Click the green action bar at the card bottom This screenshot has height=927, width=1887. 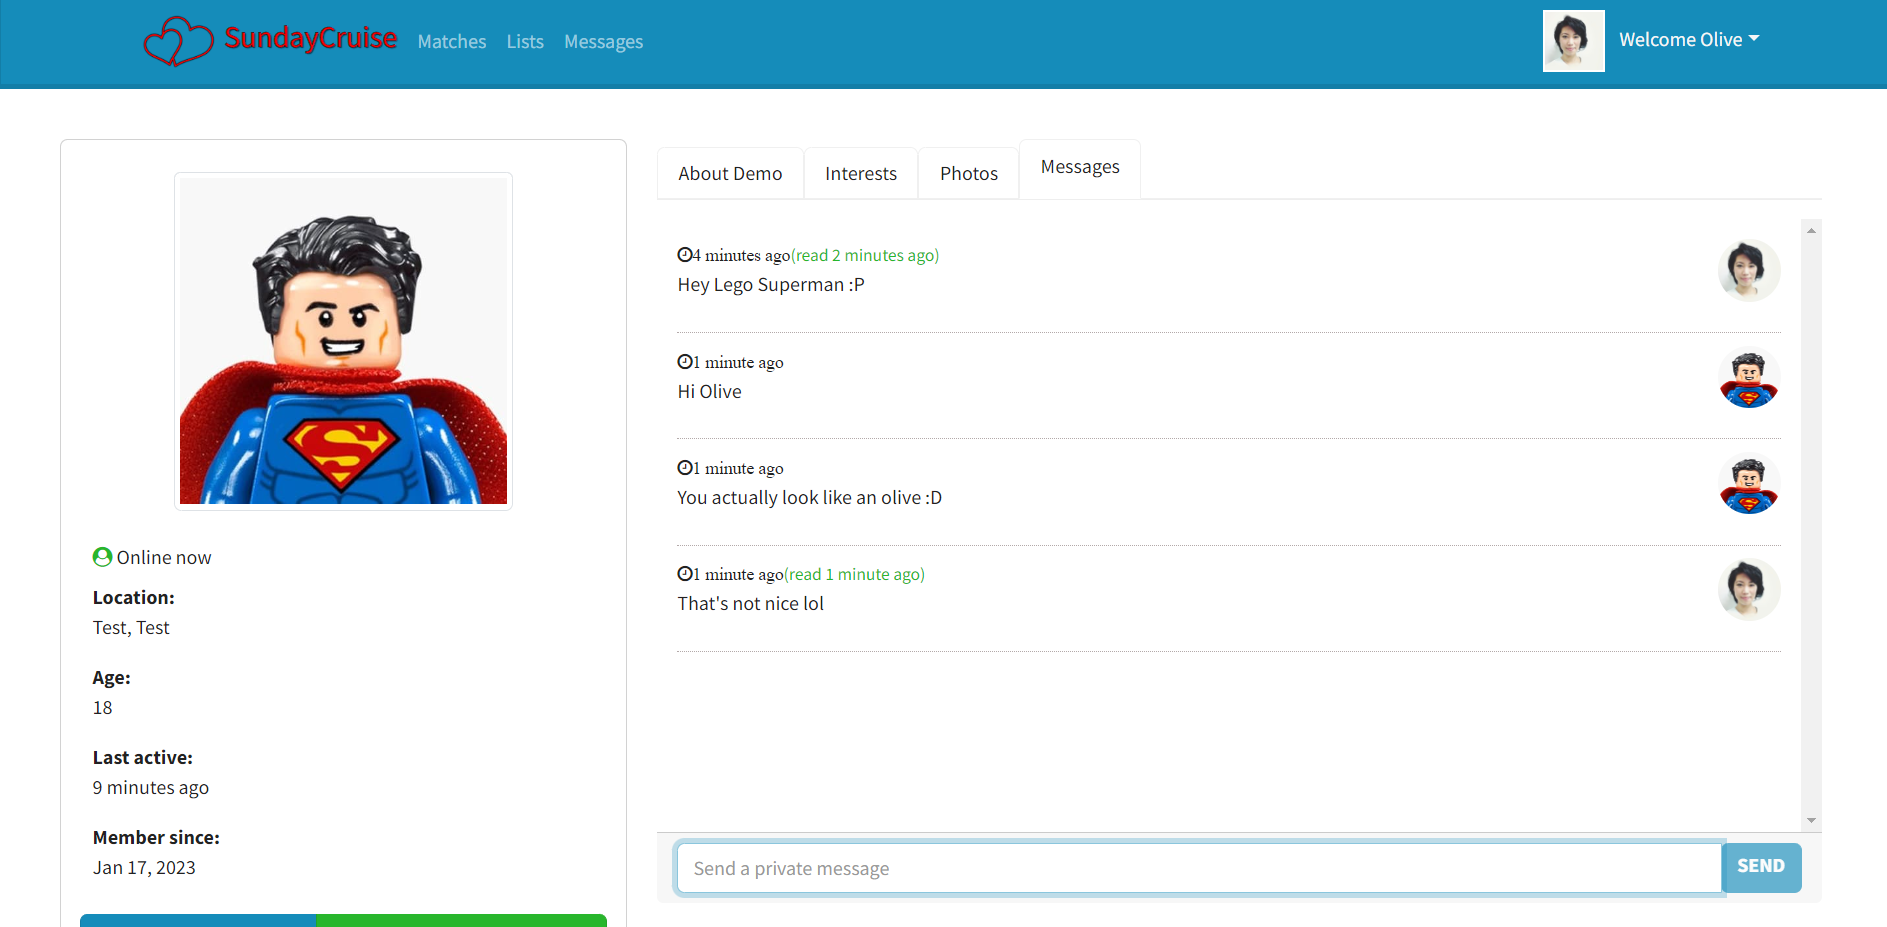[461, 921]
